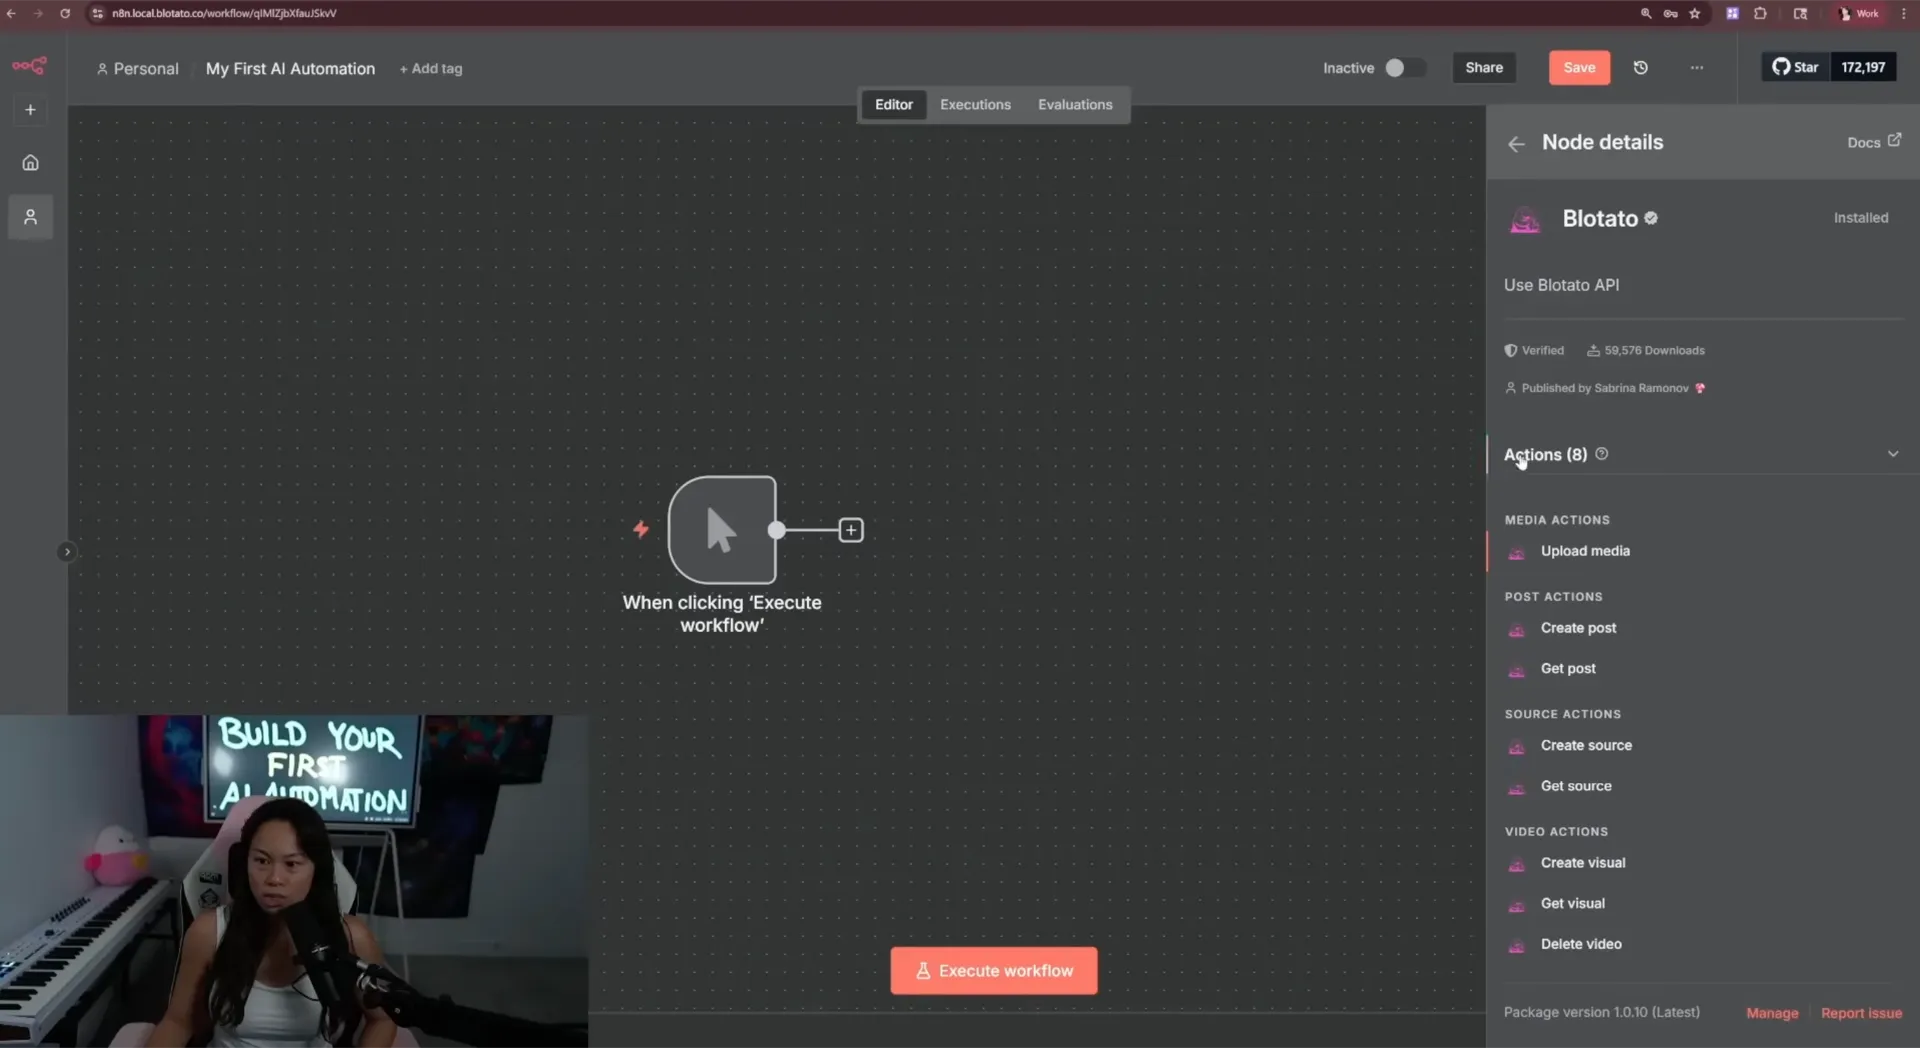Reload the browser page
Viewport: 1920px width, 1048px height.
65,13
